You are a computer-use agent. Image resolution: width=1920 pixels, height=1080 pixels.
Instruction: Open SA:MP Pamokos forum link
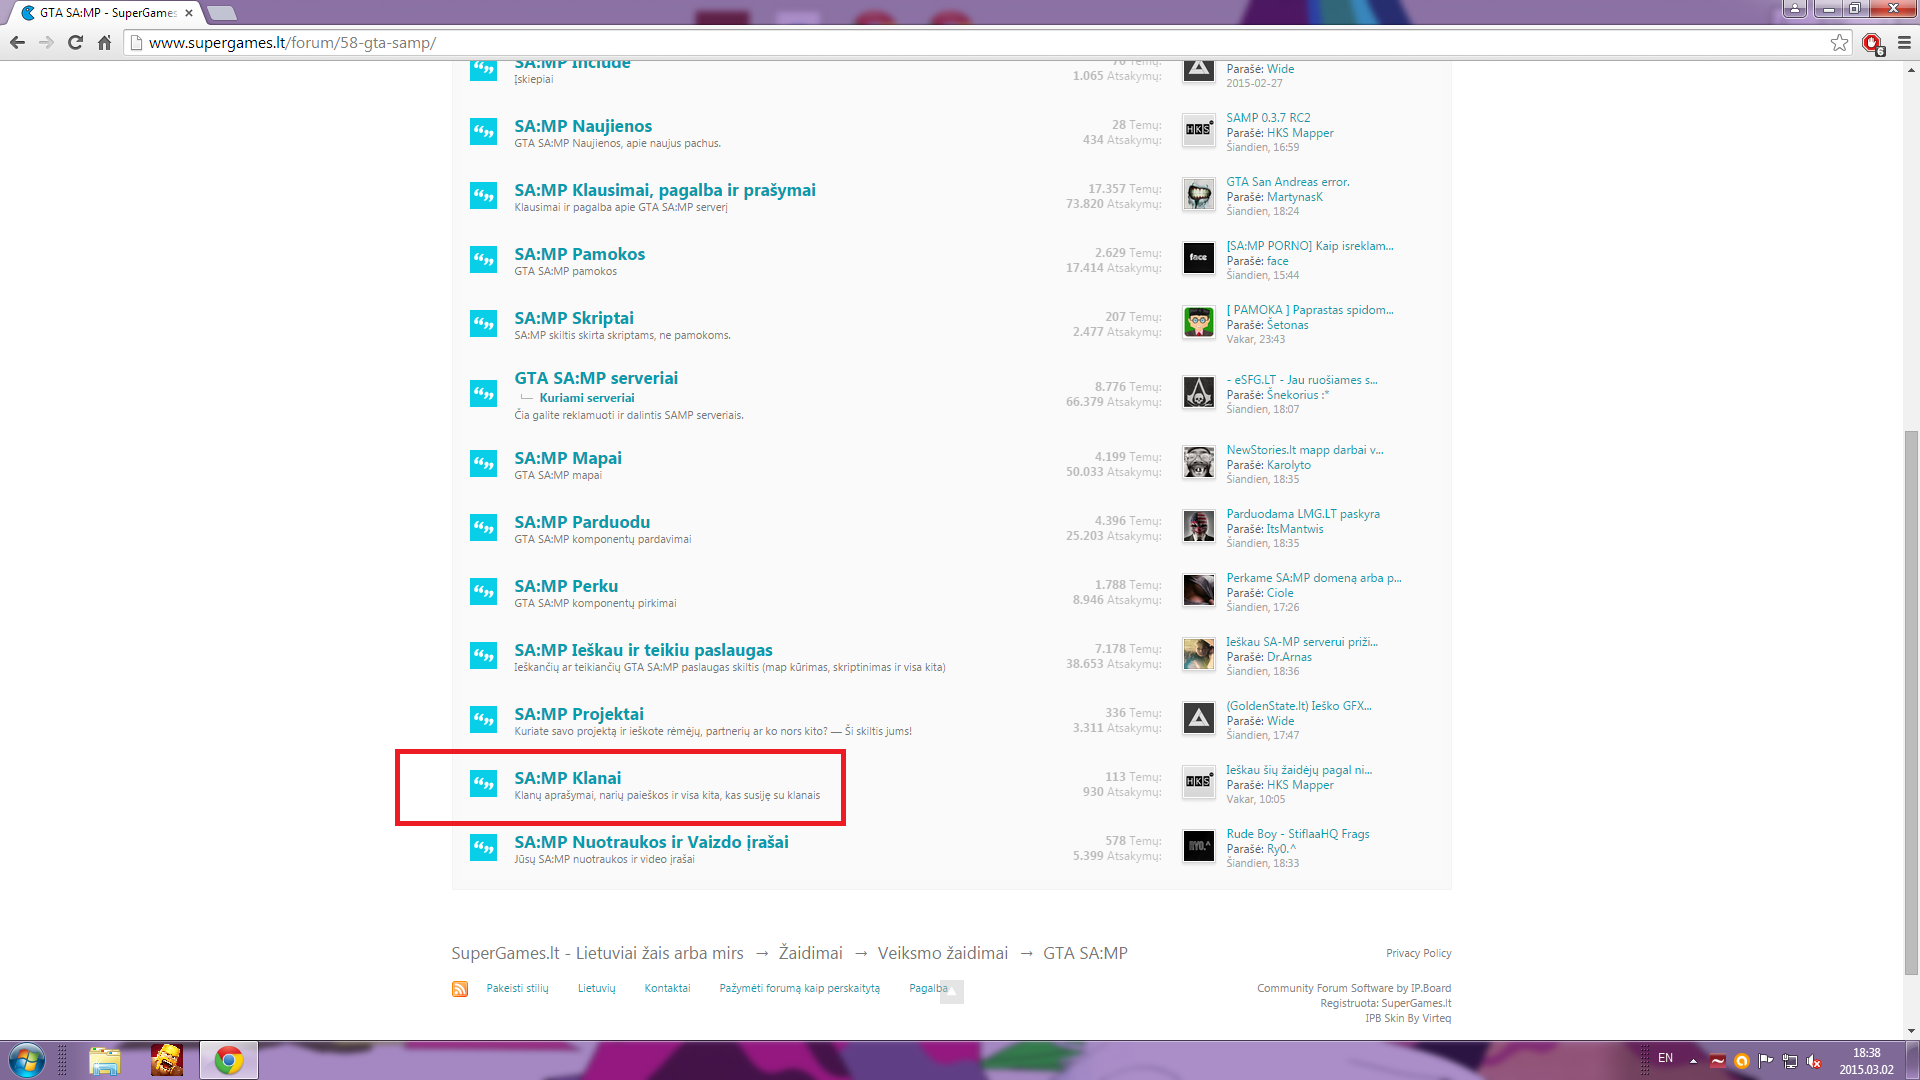click(580, 254)
